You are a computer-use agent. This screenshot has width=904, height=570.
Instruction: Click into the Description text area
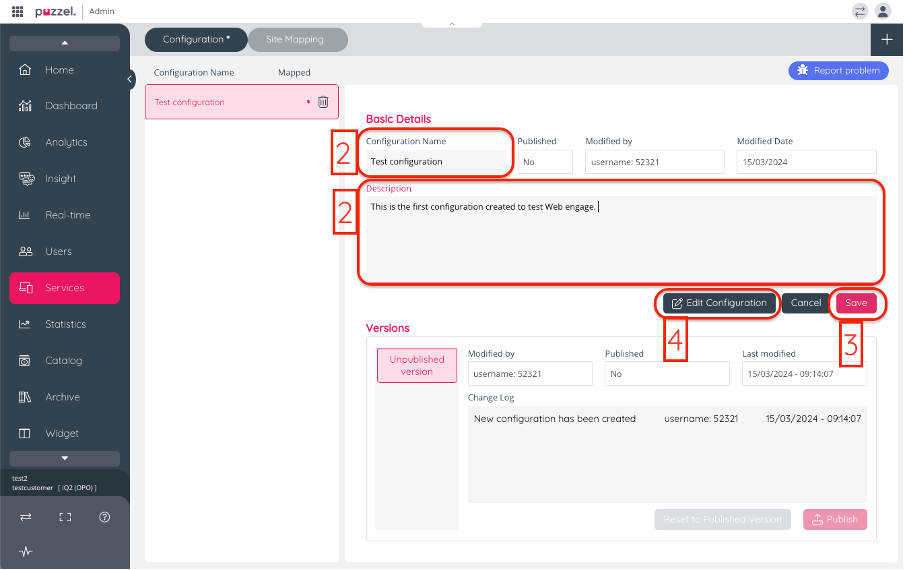[x=620, y=240]
